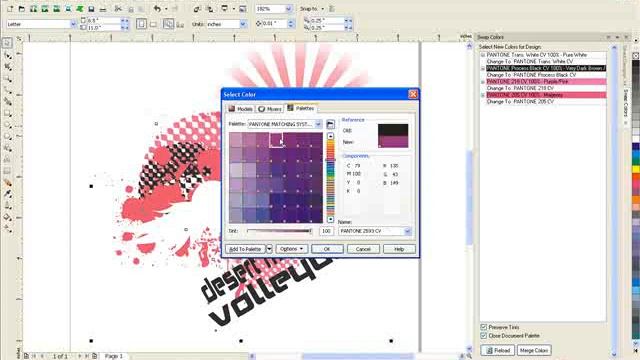Select the Zoom tool in the toolbox
The height and width of the screenshot is (360, 640).
click(7, 78)
